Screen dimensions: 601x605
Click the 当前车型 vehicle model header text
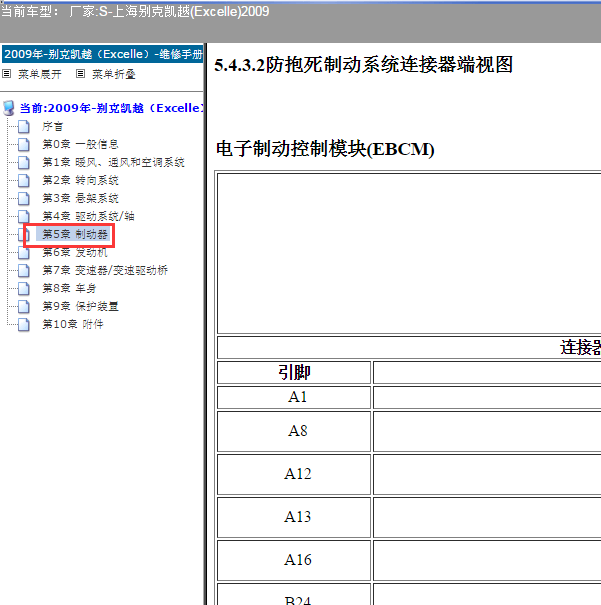pos(135,12)
